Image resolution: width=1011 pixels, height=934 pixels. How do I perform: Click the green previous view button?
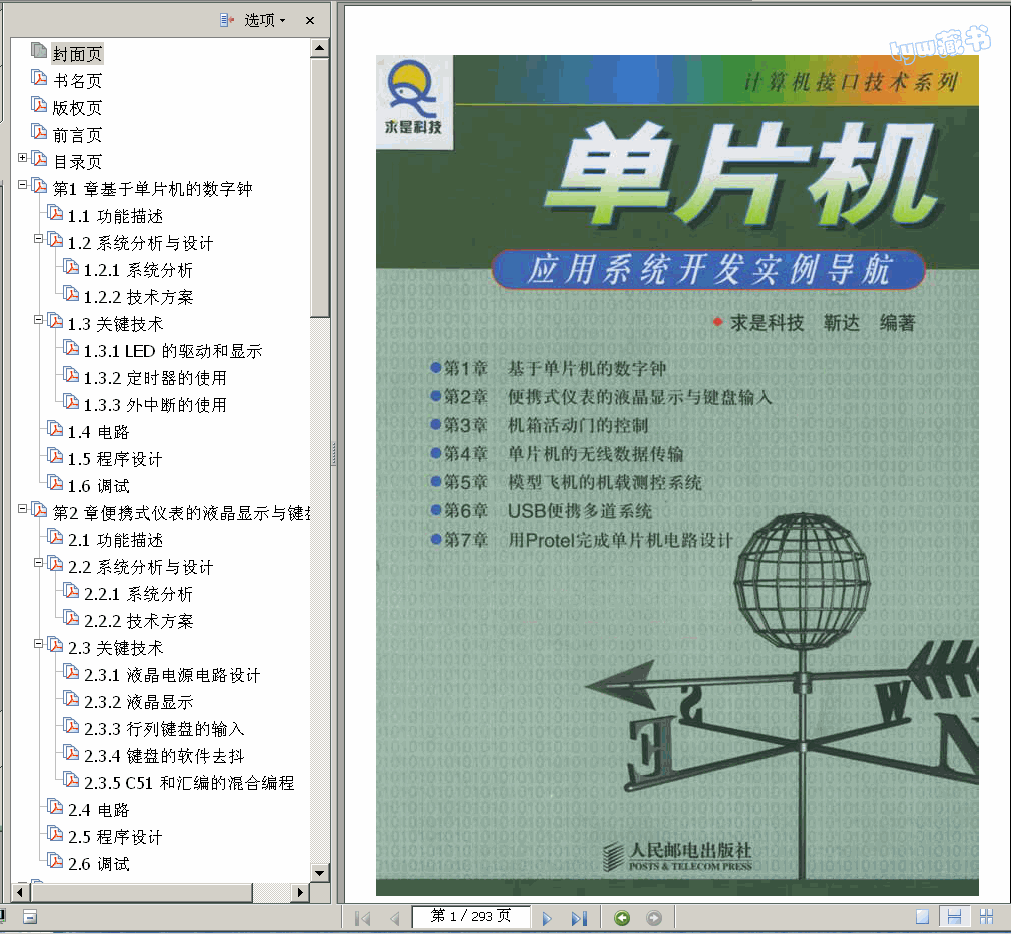click(x=622, y=918)
